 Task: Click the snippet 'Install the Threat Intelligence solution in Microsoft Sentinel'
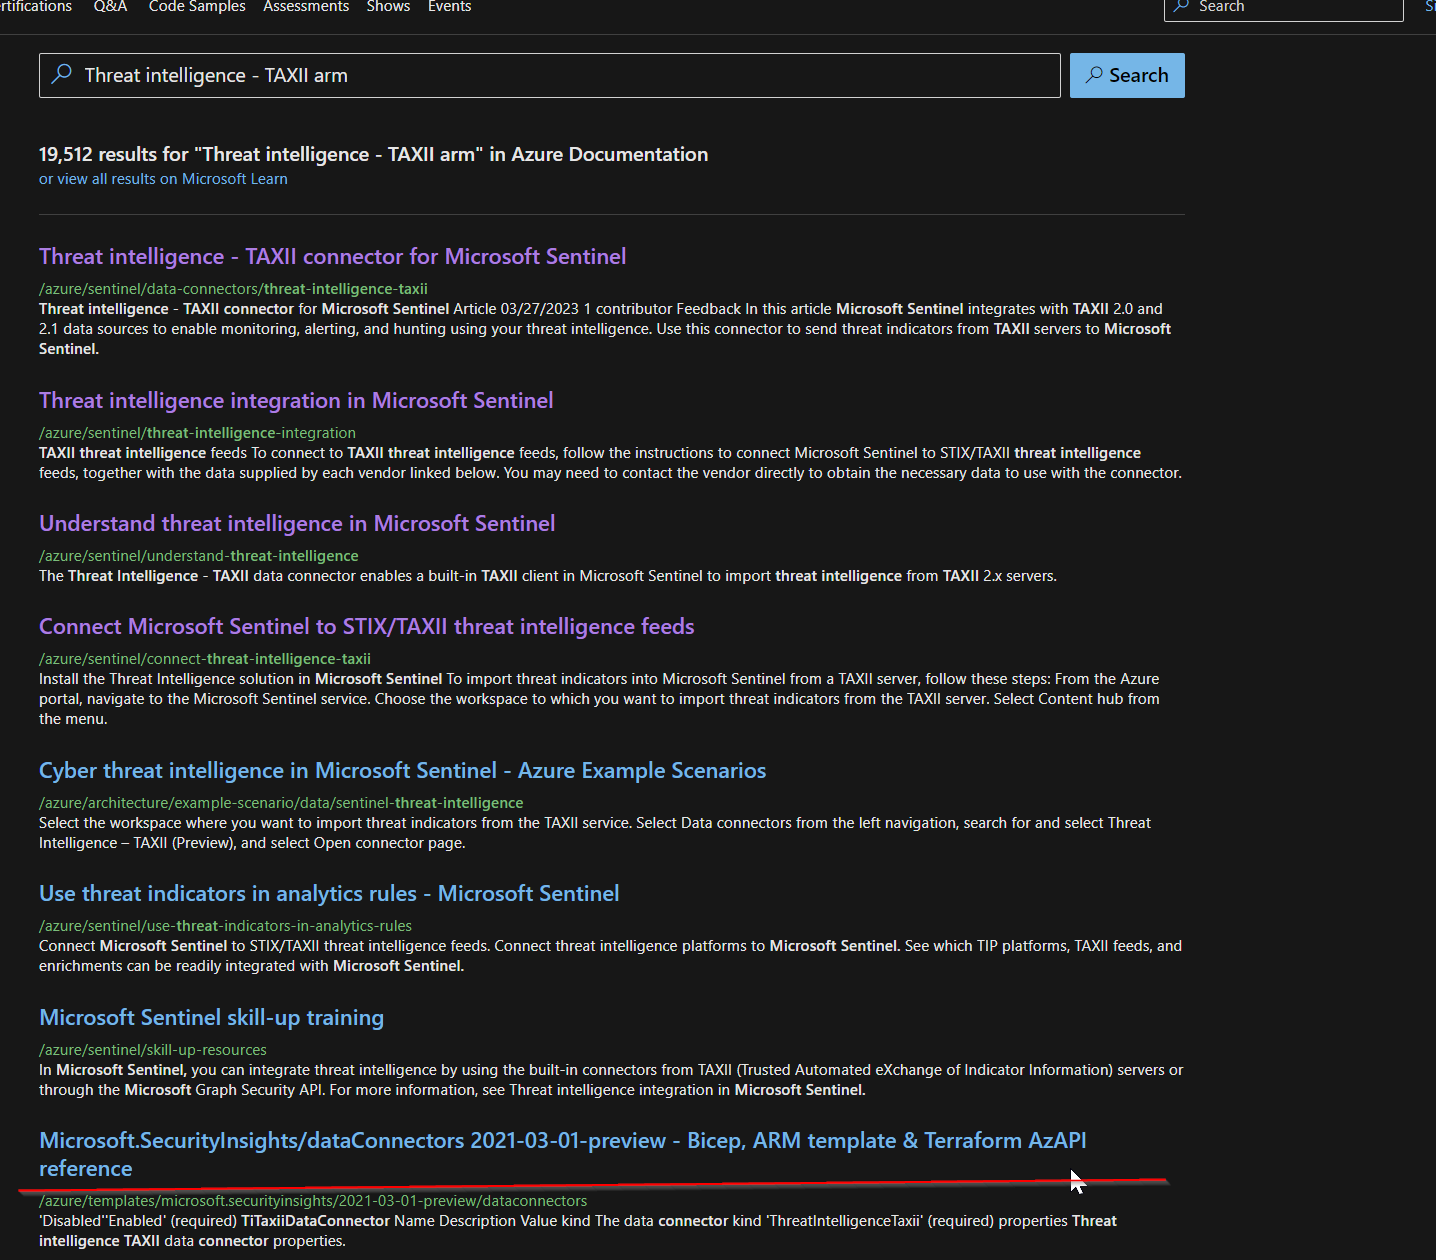click(x=600, y=699)
